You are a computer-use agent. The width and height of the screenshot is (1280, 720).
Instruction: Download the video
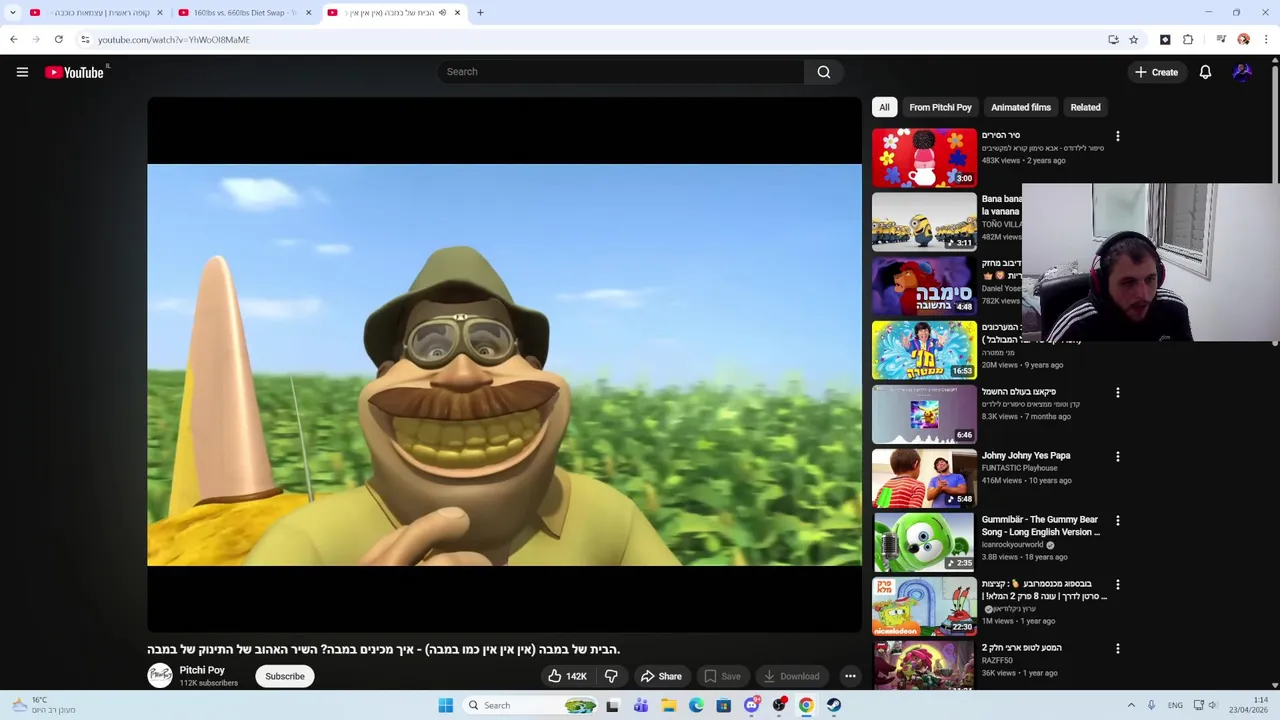pyautogui.click(x=791, y=676)
